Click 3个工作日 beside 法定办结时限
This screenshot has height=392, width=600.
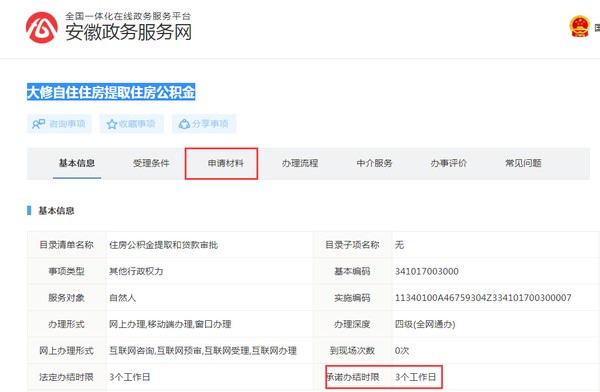pos(130,377)
